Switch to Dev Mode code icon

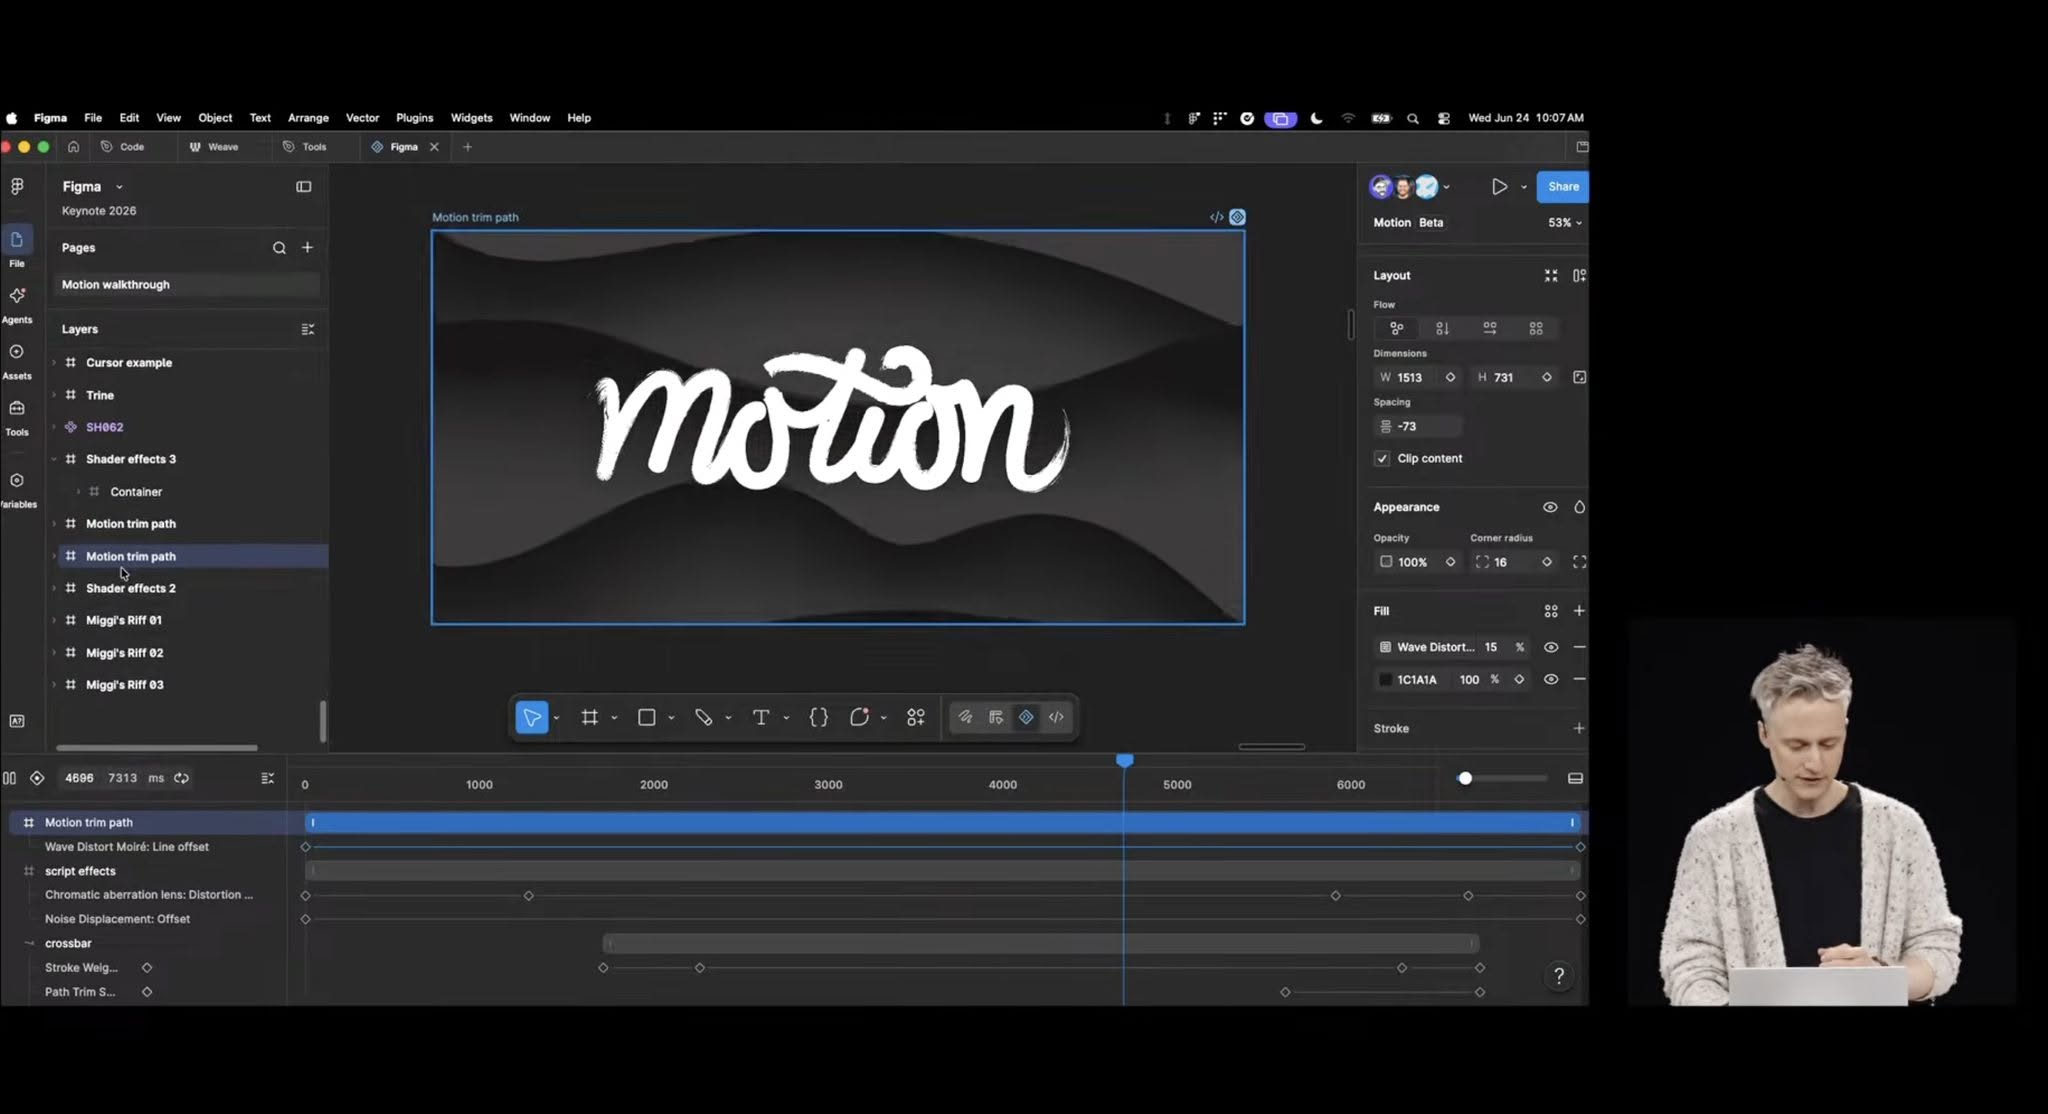coord(1056,717)
